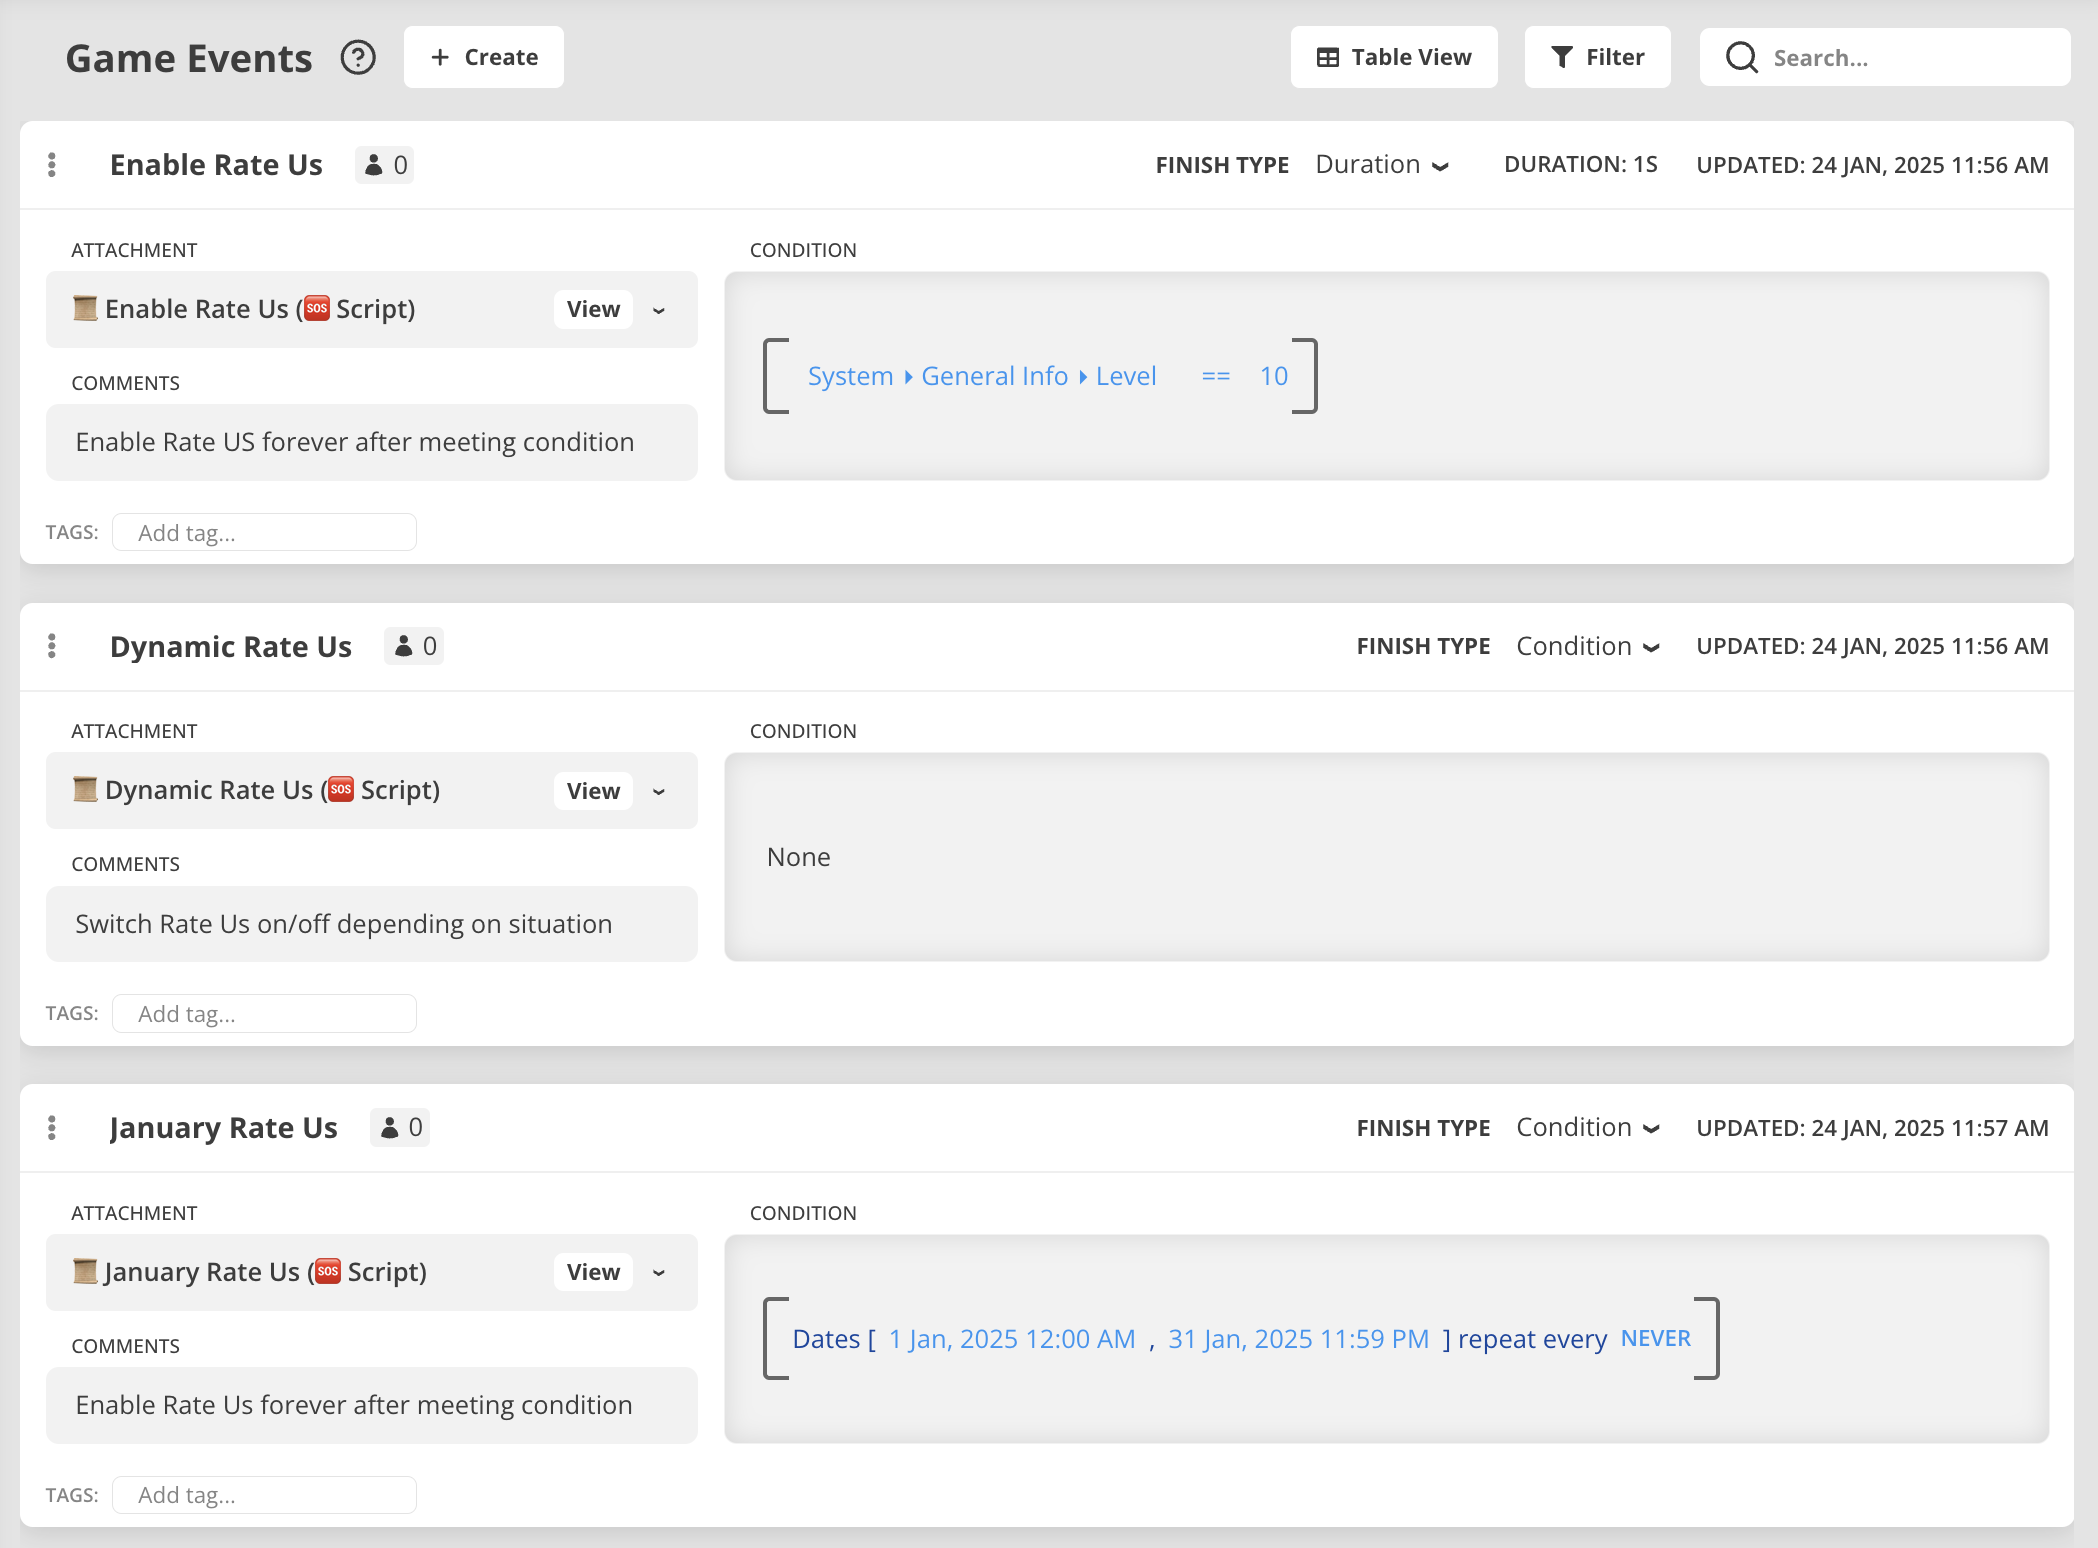Click the search magnifier icon

[x=1741, y=58]
